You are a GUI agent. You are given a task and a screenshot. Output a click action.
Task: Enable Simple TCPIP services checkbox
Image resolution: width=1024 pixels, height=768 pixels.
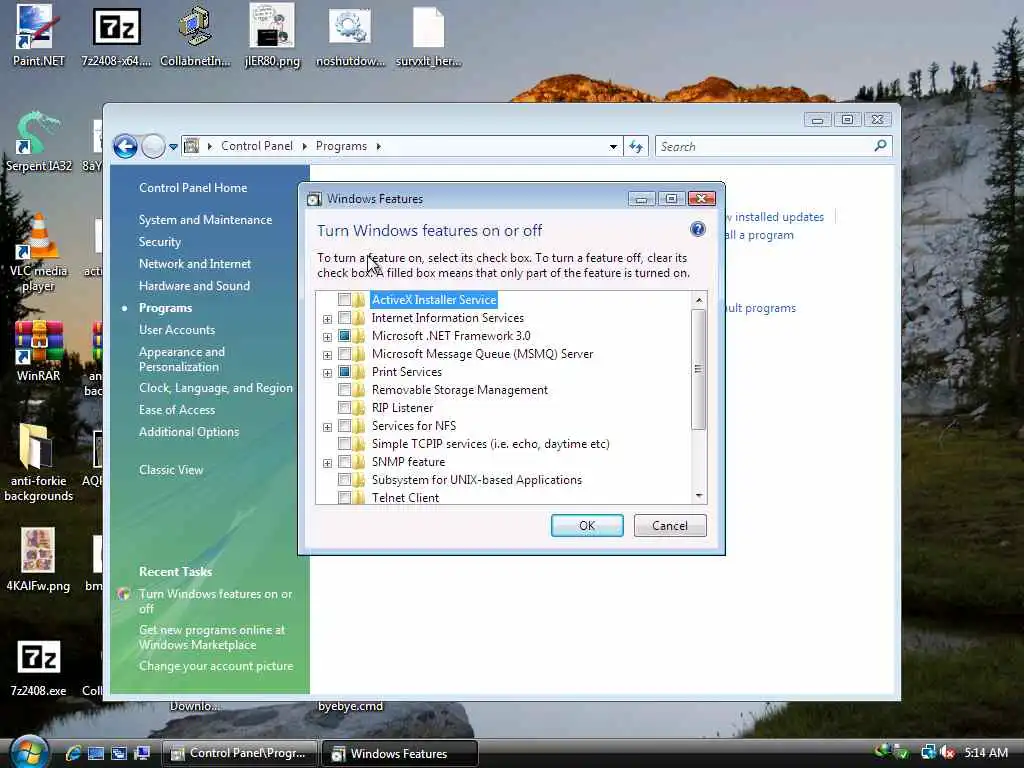tap(344, 443)
